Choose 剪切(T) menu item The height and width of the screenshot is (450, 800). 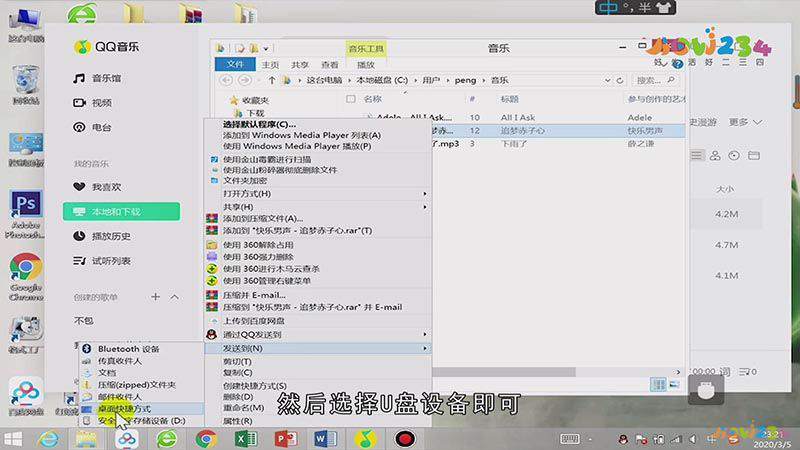point(237,361)
